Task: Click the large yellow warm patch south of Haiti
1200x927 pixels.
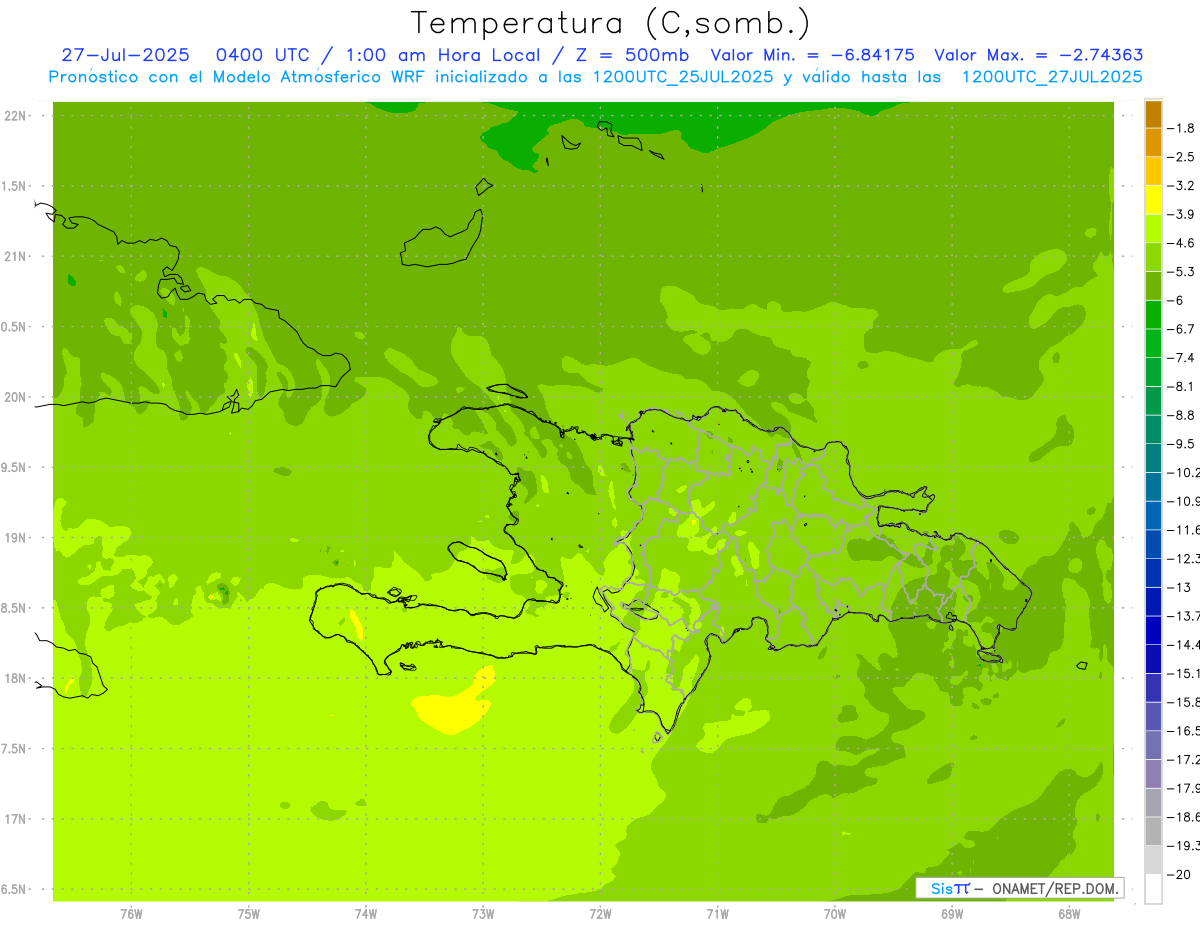Action: (454, 708)
